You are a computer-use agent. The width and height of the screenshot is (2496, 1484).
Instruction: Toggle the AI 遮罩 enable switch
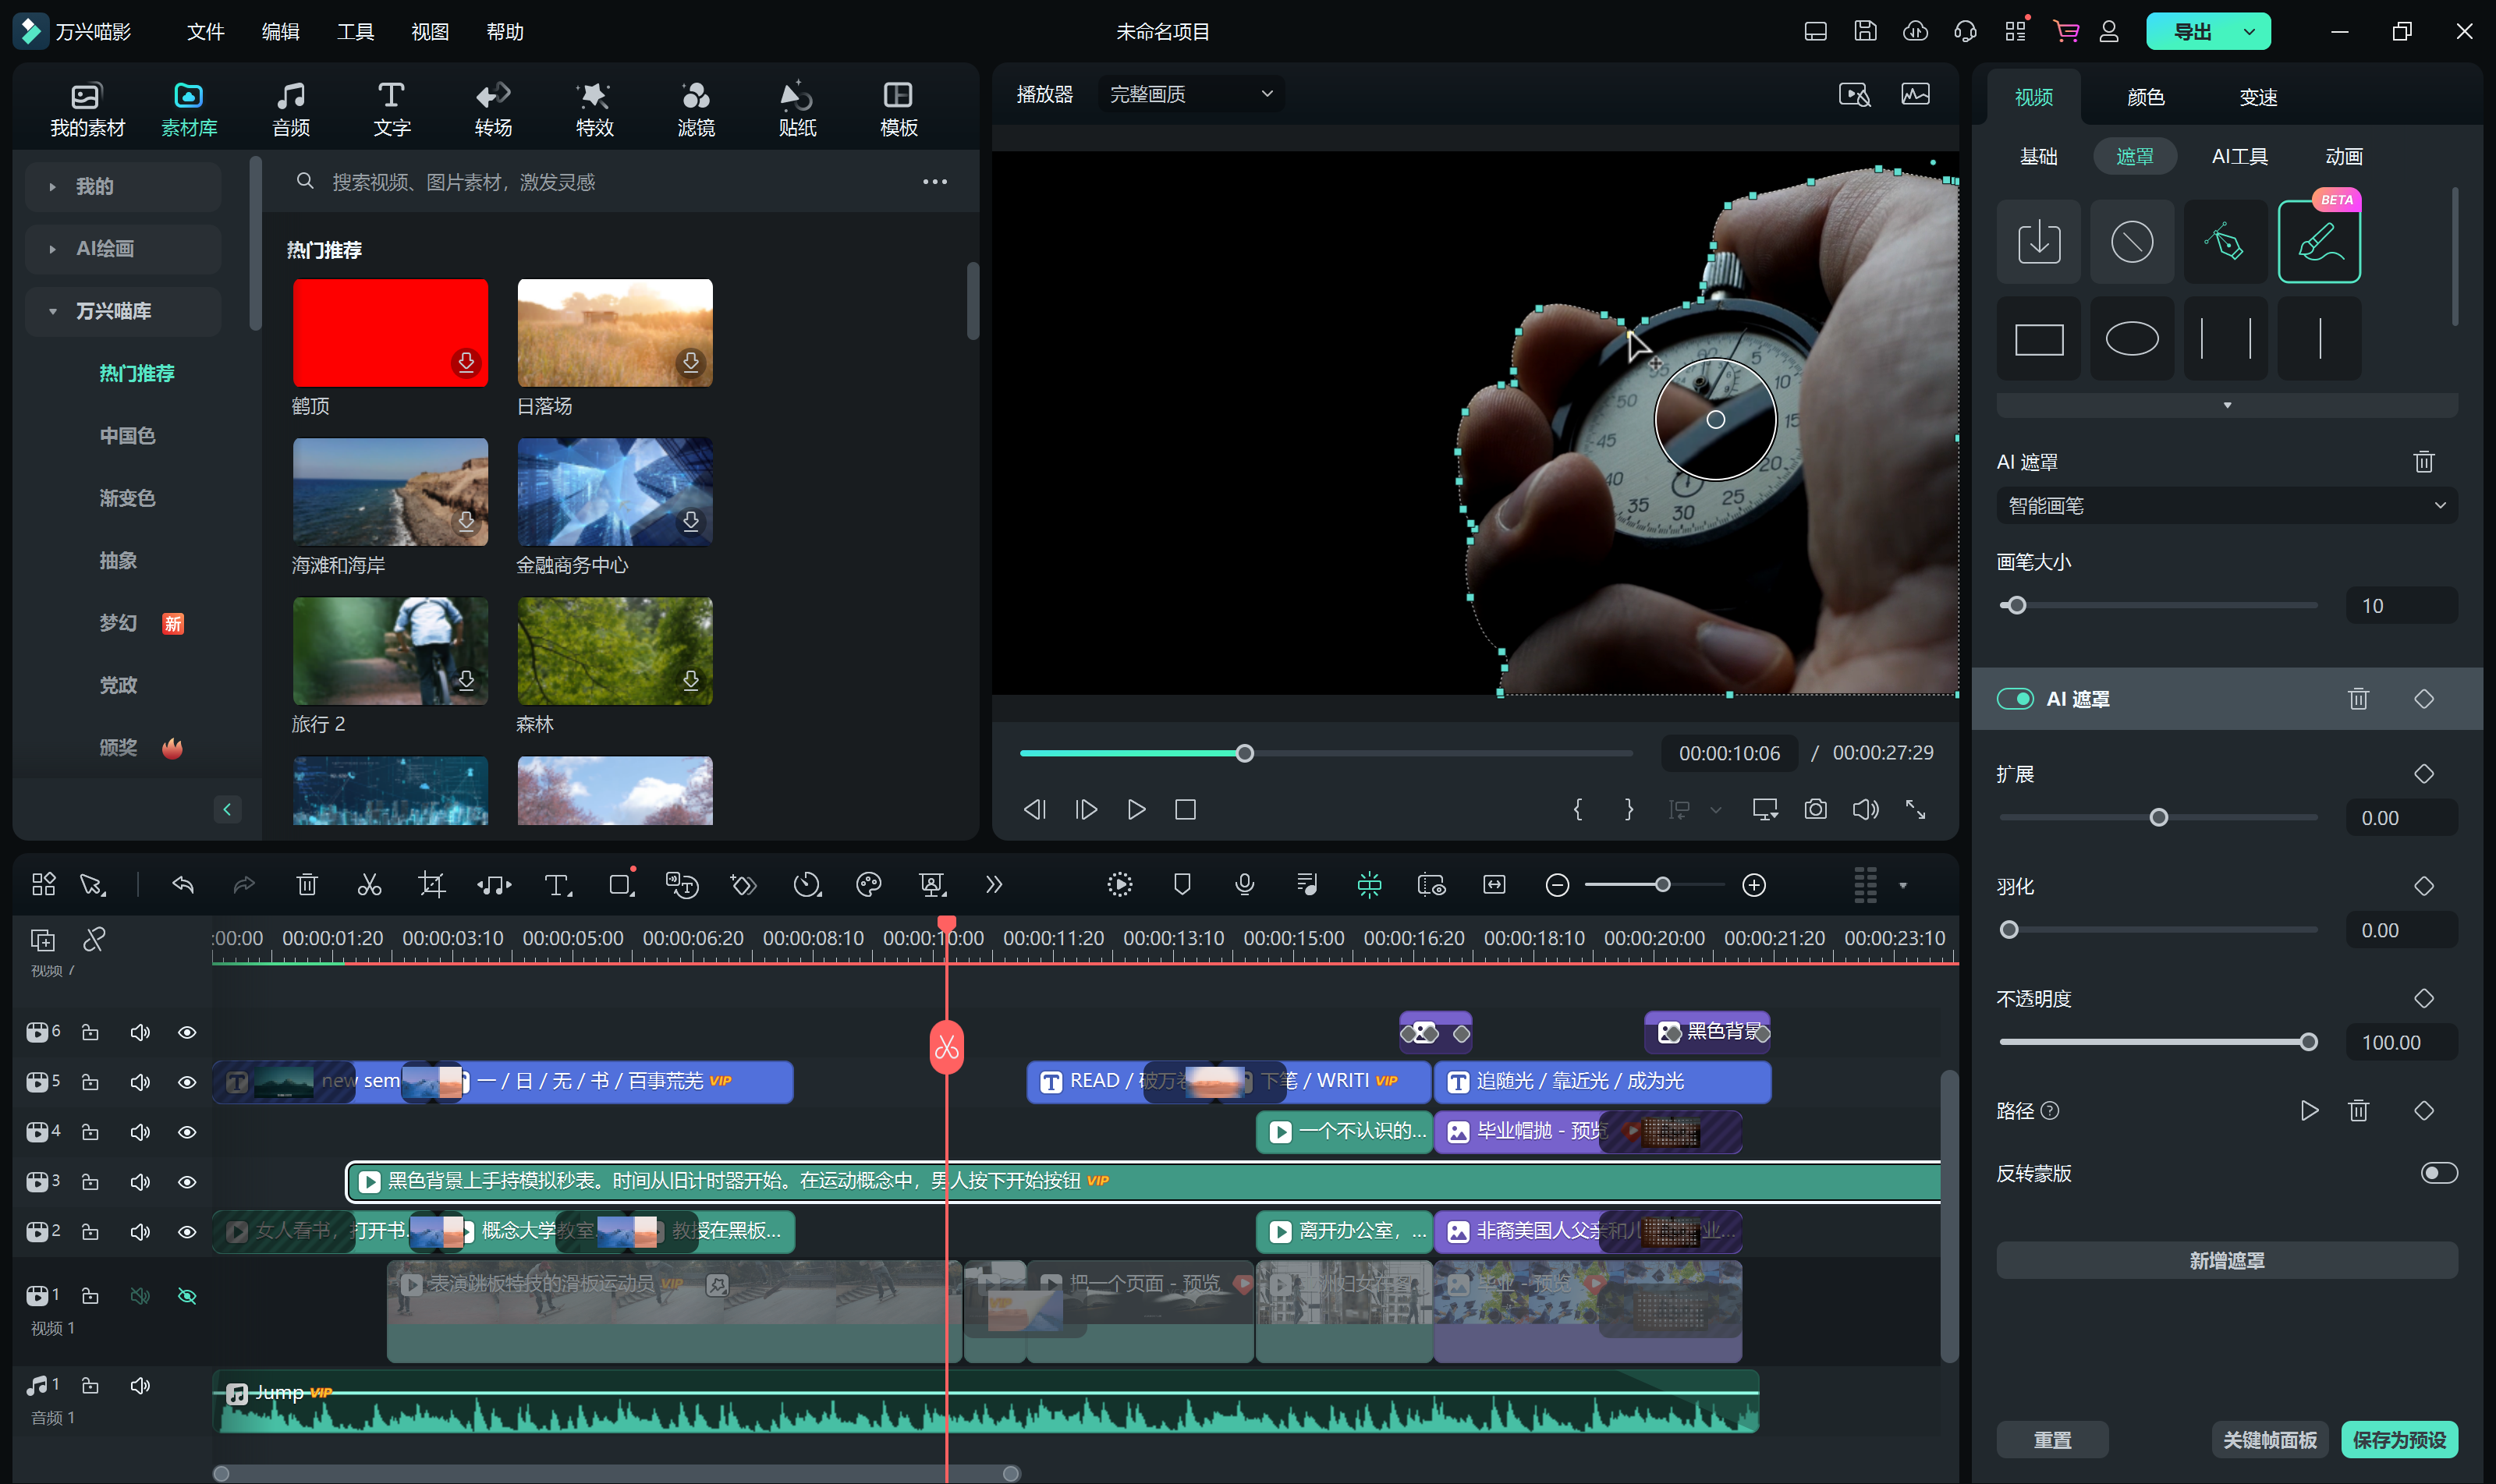pyautogui.click(x=2015, y=699)
